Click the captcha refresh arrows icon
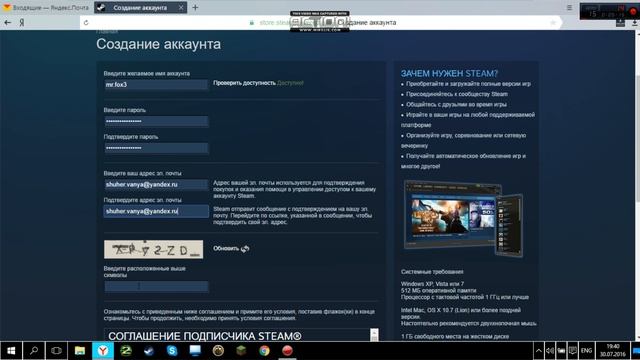640x360 pixels. pos(245,249)
